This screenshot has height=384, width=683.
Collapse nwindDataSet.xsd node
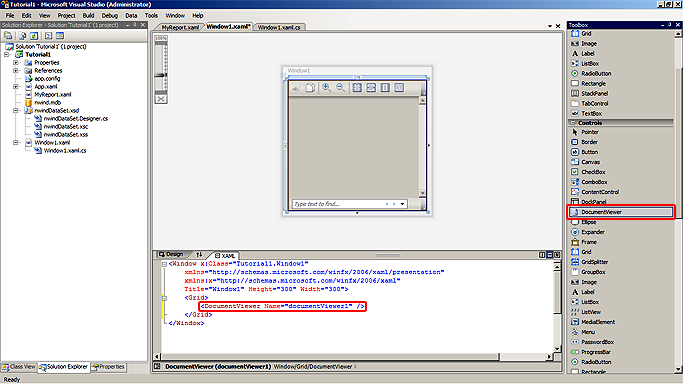coord(16,111)
